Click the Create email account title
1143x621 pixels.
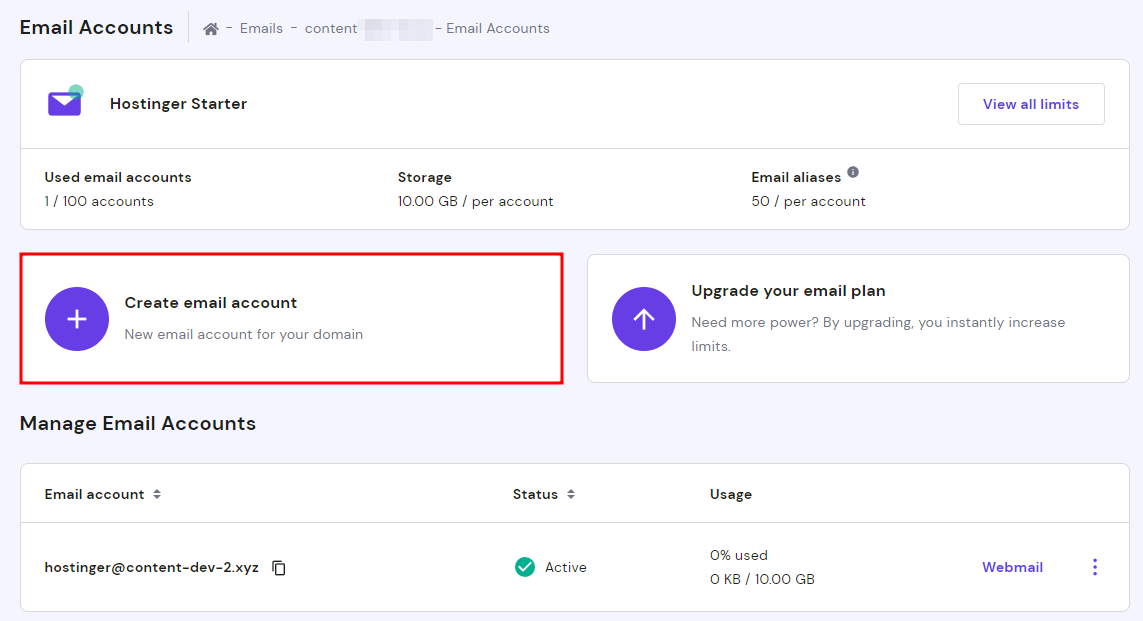pyautogui.click(x=211, y=303)
